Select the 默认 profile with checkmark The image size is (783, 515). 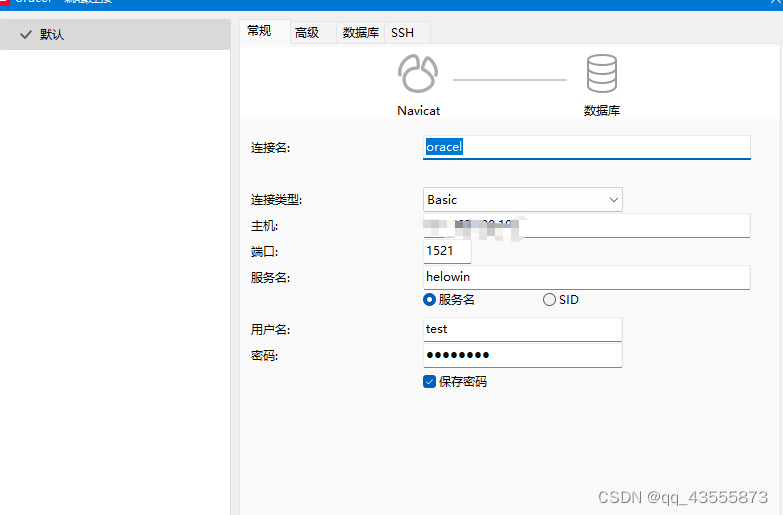pos(115,34)
